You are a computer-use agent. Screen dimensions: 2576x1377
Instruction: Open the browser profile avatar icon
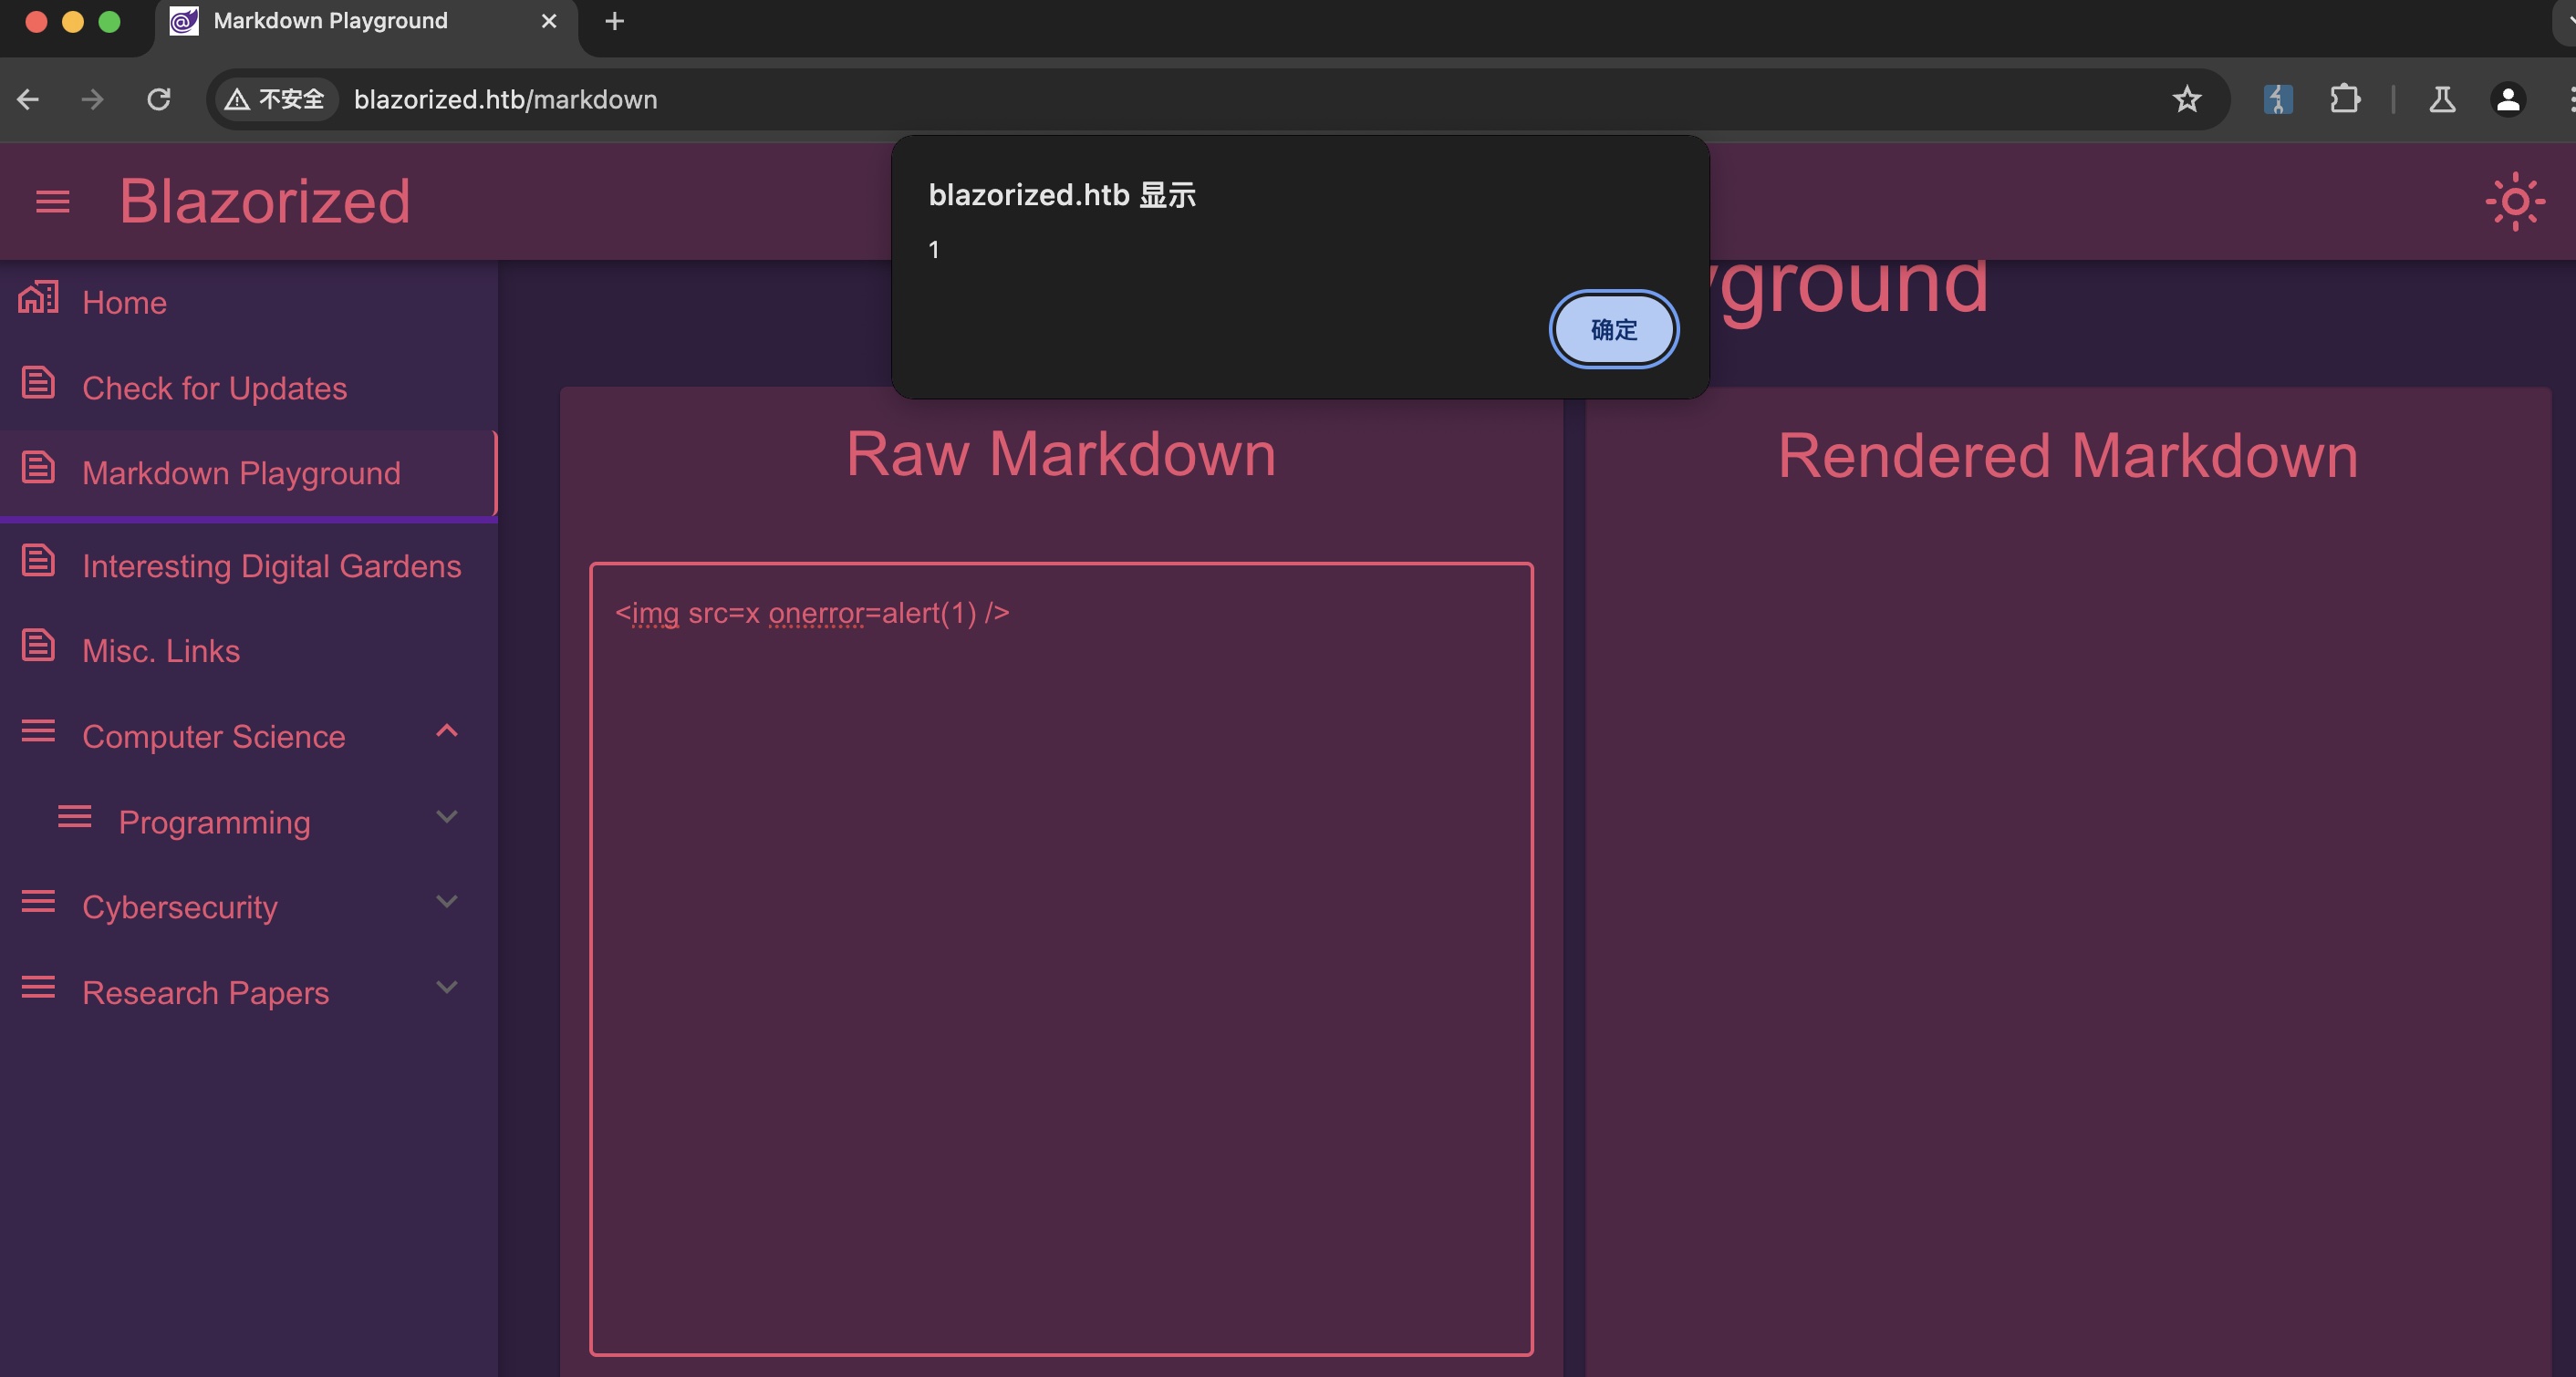tap(2507, 99)
